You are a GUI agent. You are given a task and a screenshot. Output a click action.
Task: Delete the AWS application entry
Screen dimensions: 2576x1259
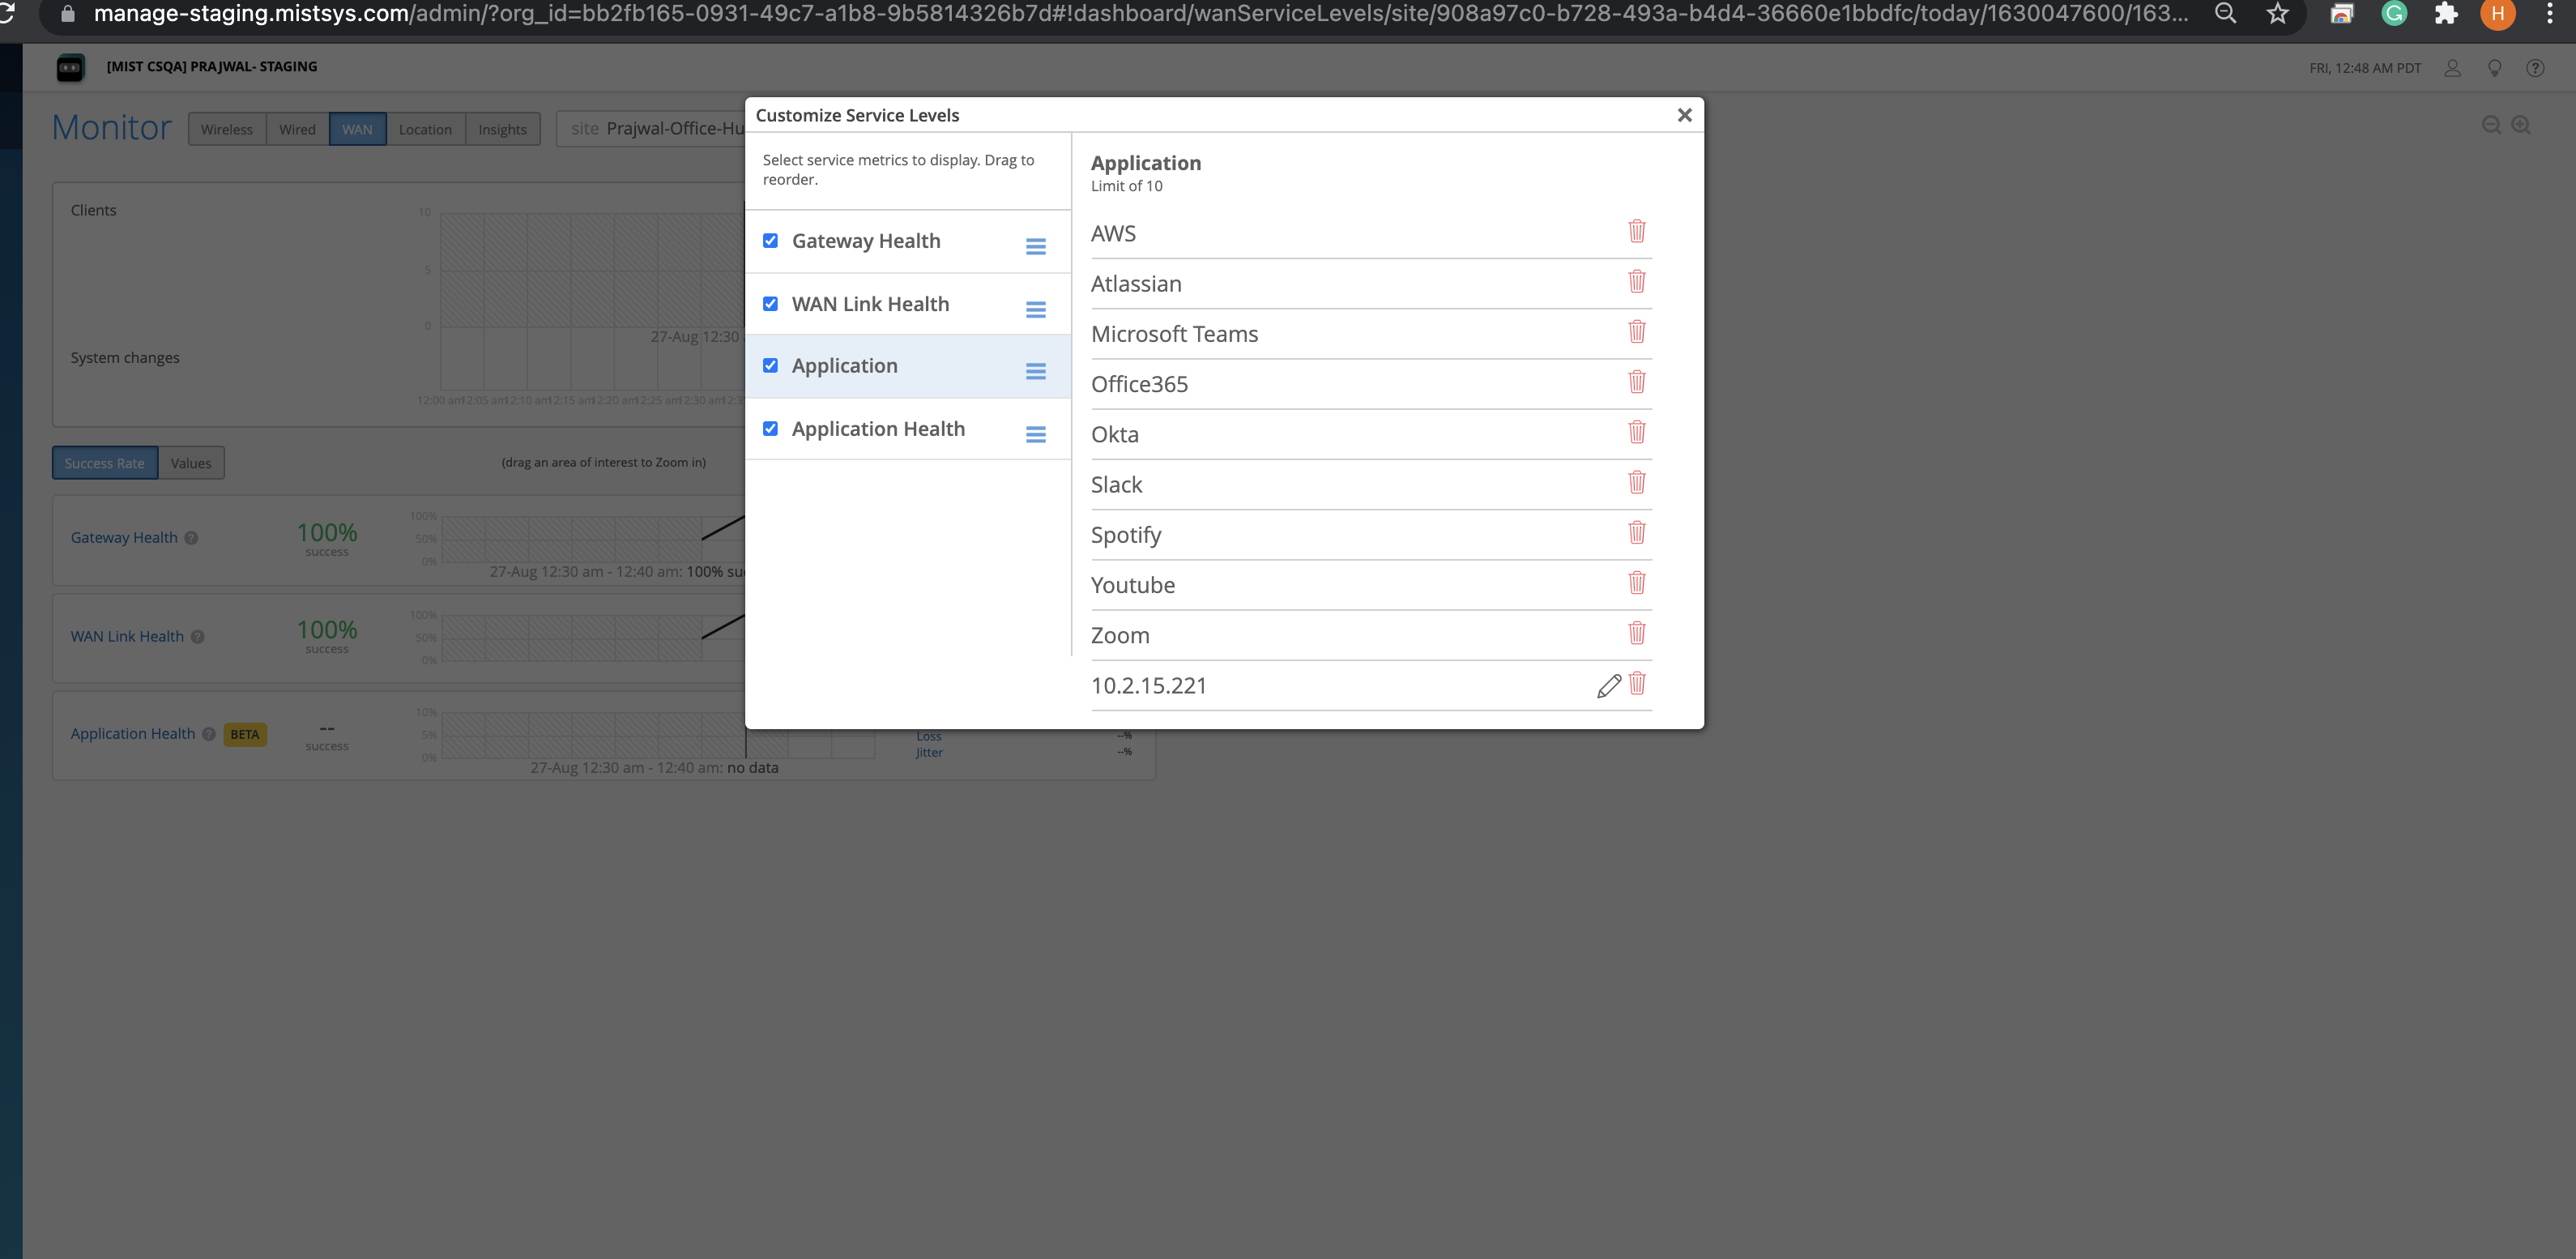point(1636,231)
